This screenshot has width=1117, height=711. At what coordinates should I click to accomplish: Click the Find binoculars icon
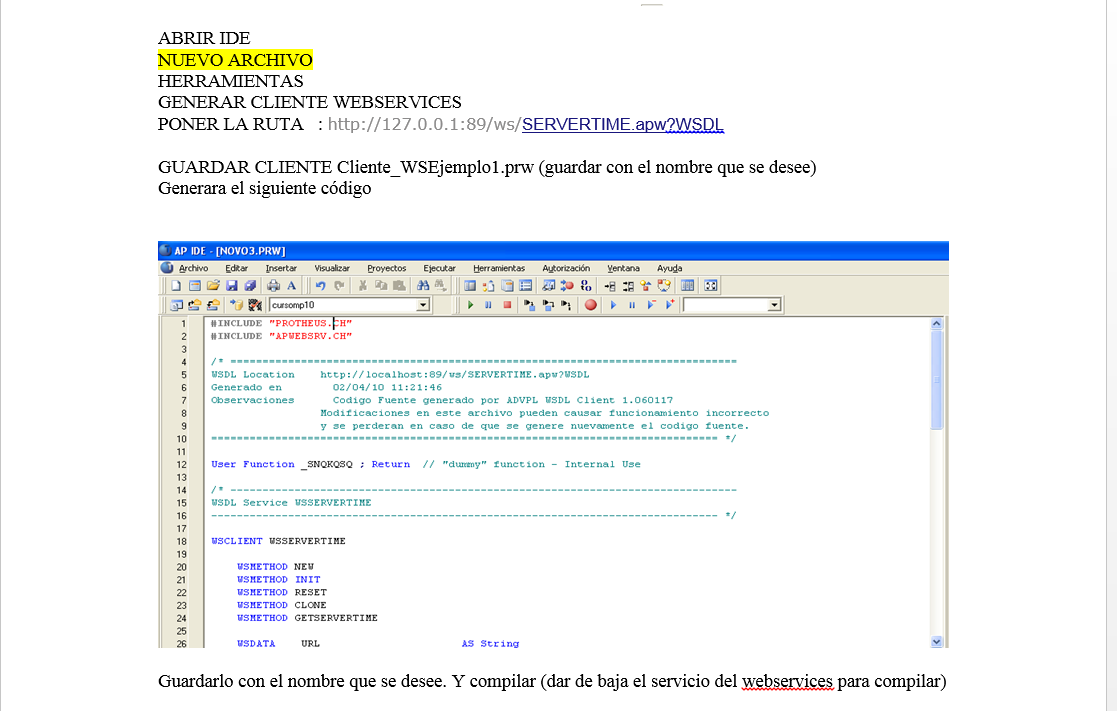tap(423, 286)
